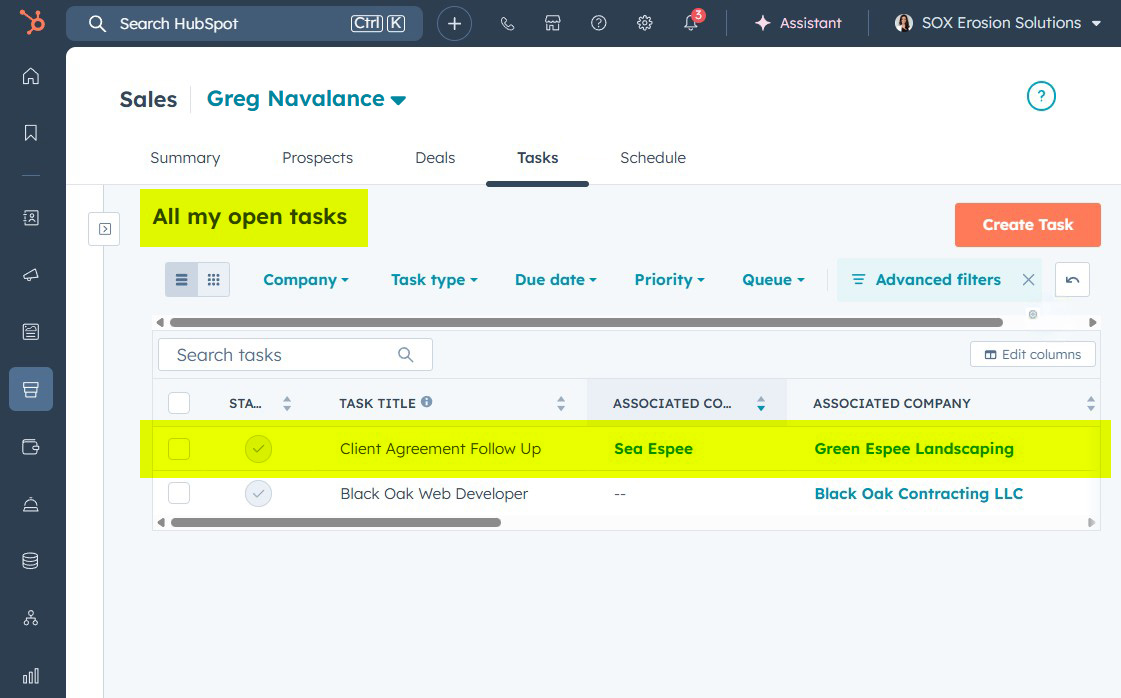The height and width of the screenshot is (698, 1121).
Task: Open the notifications bell icon
Action: coord(691,23)
